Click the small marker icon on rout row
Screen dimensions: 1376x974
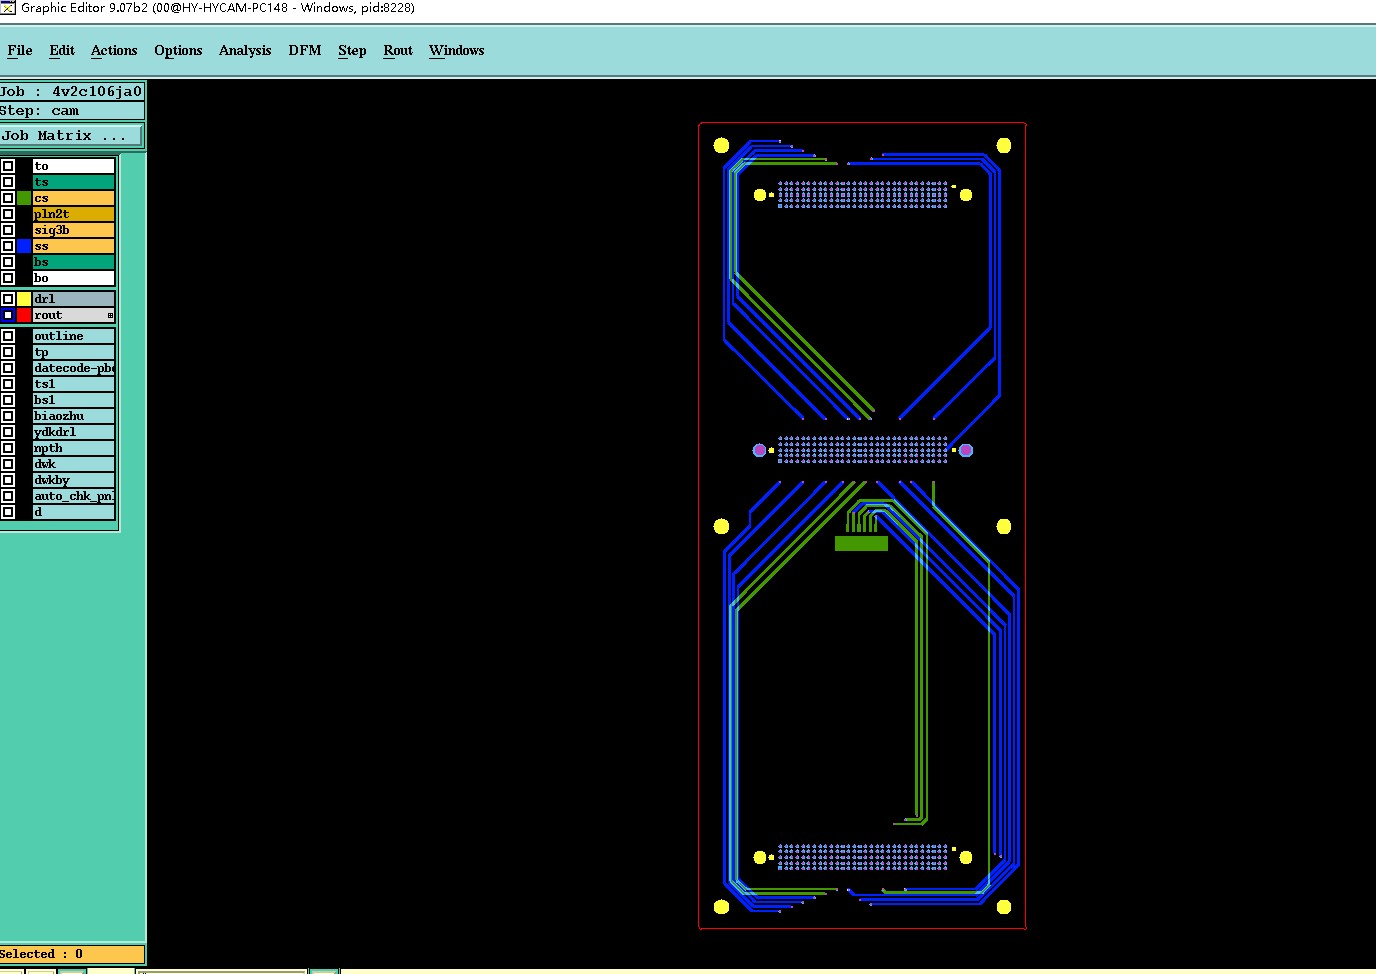click(x=110, y=316)
